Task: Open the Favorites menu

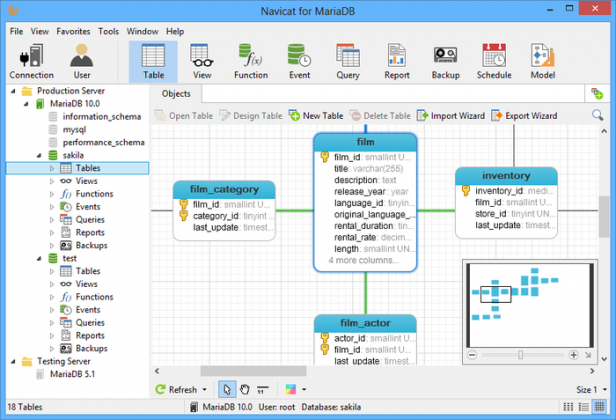Action: (x=73, y=31)
